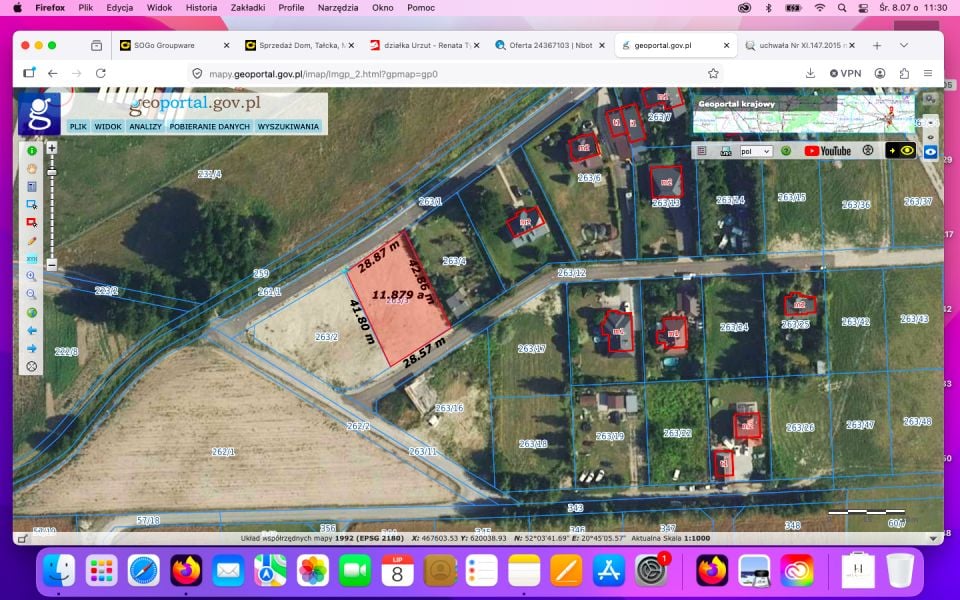Choose the pencil drawing tool
960x600 pixels.
click(32, 241)
